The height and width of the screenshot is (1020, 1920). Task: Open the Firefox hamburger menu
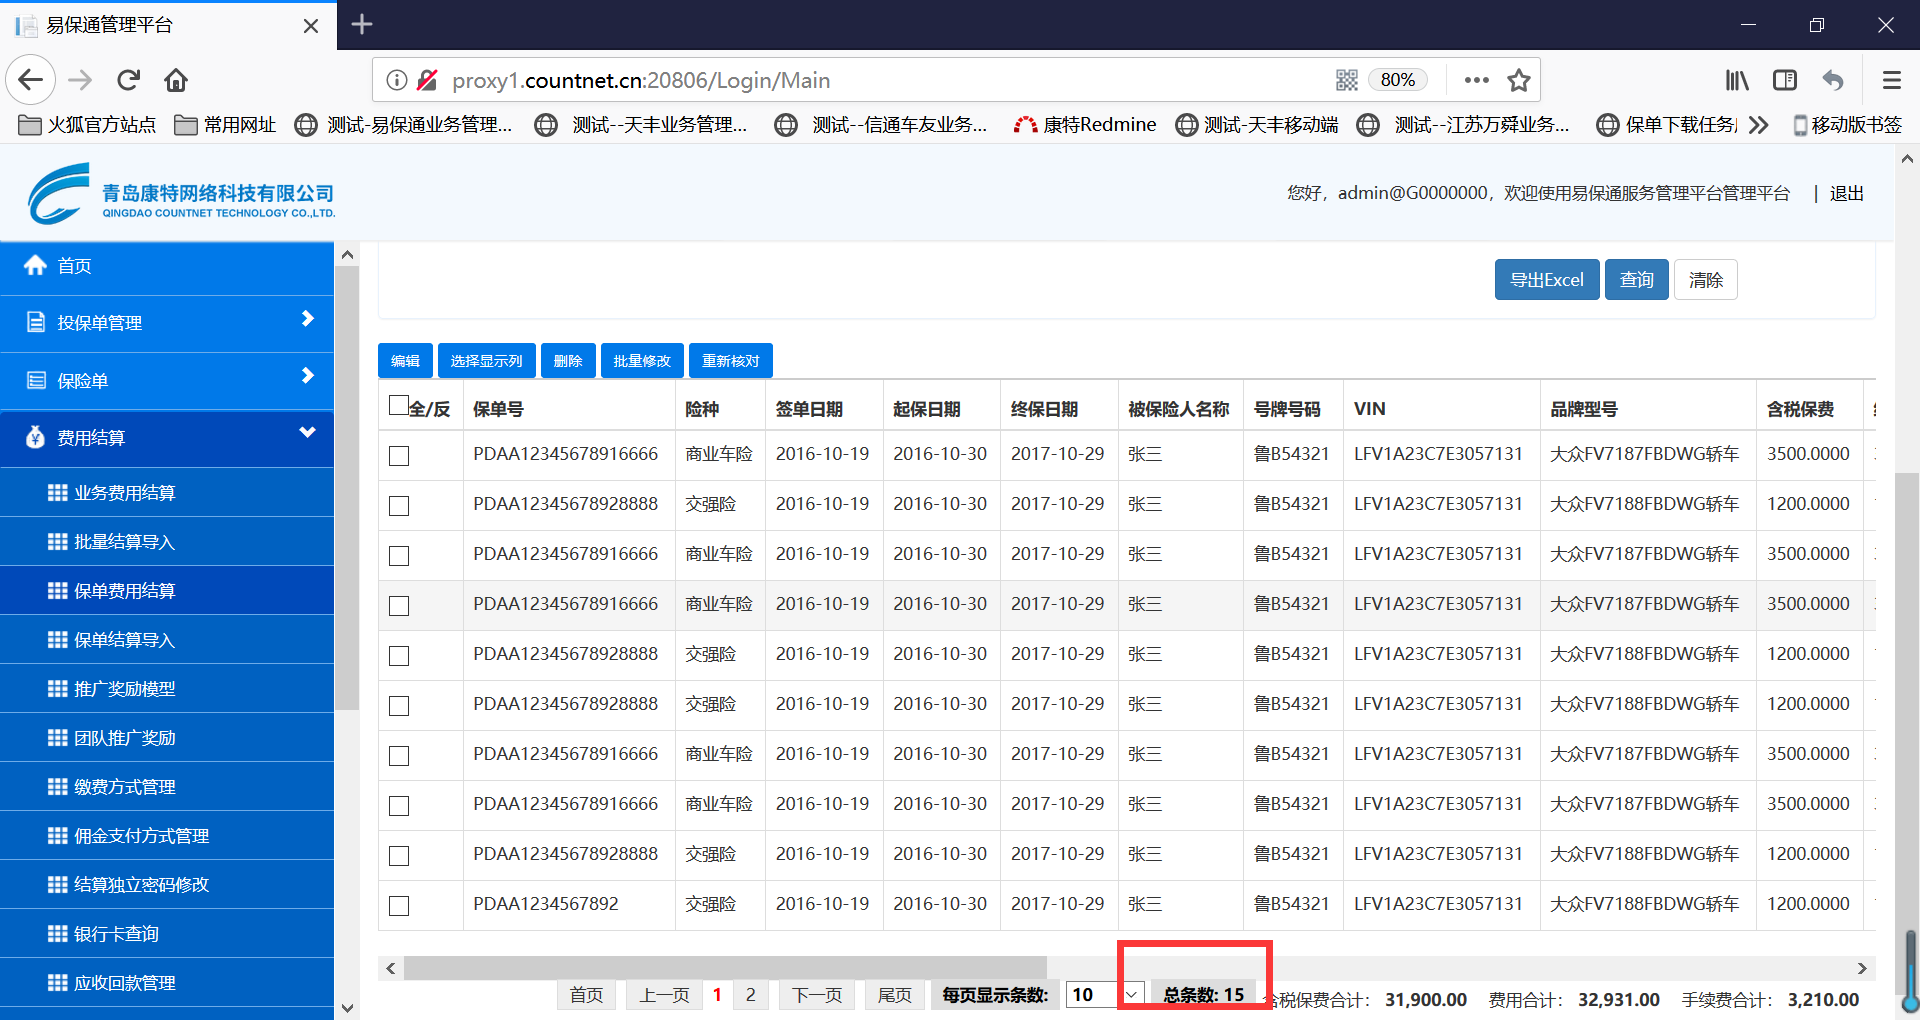[x=1891, y=80]
